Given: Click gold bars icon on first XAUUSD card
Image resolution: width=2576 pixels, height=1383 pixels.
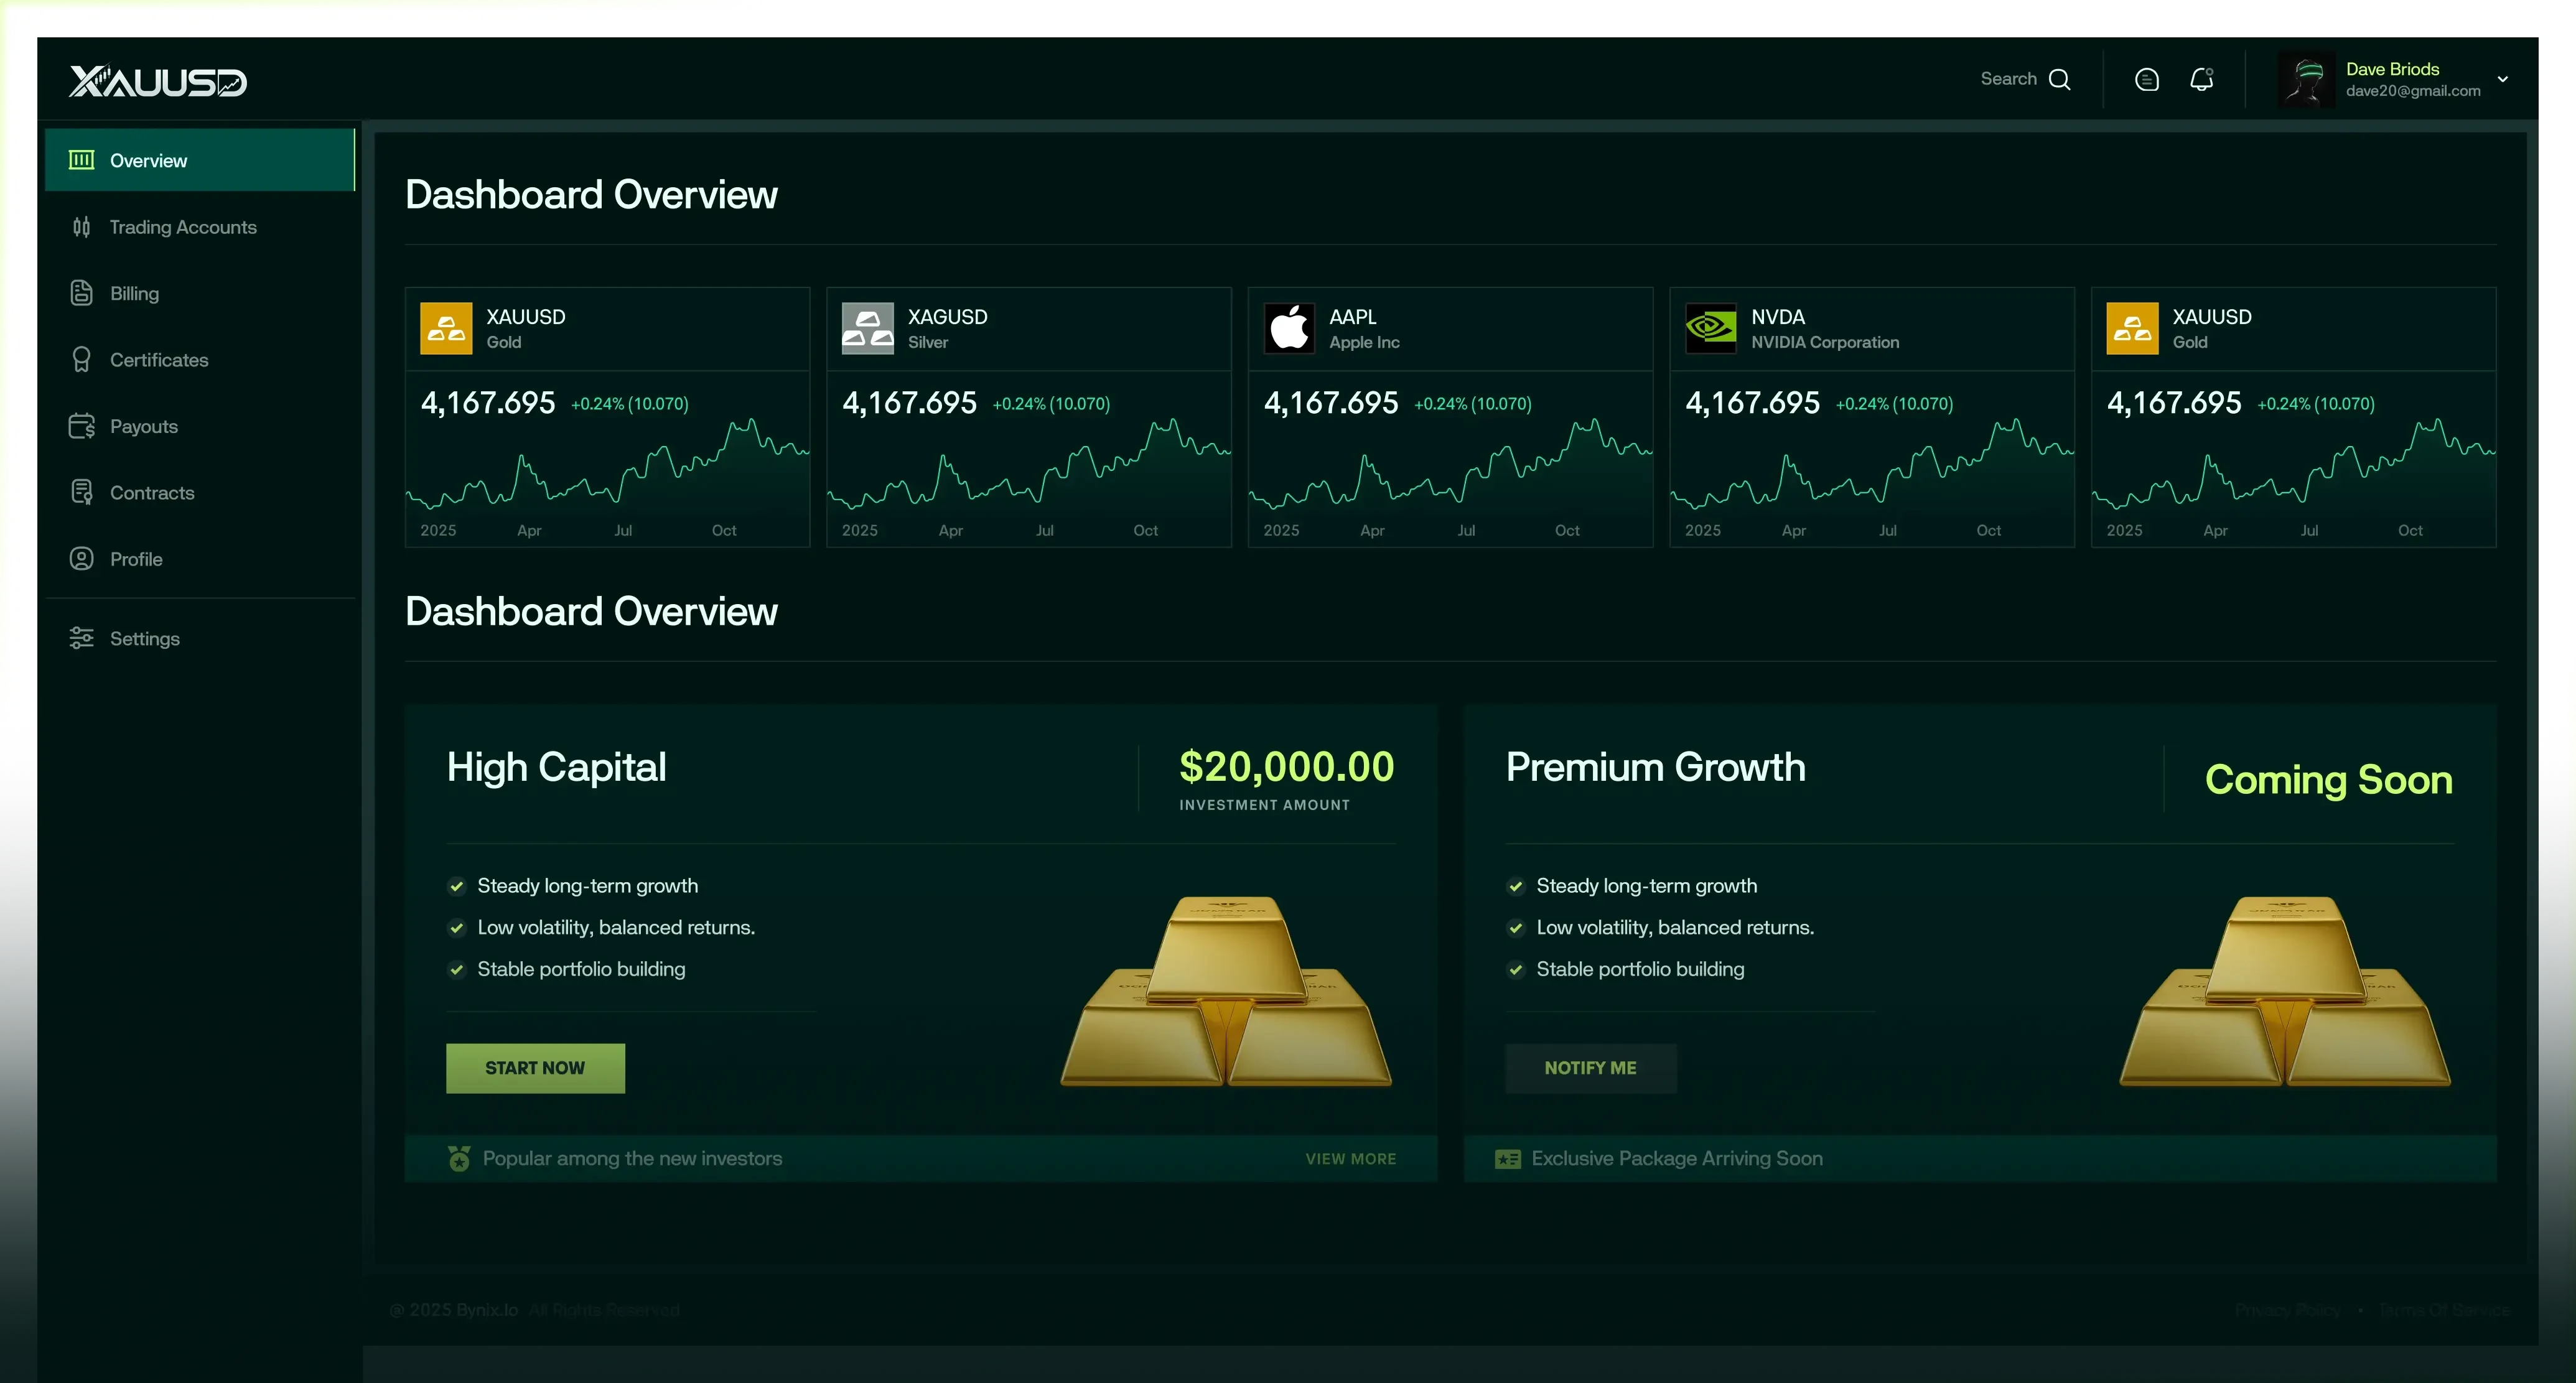Looking at the screenshot, I should [446, 328].
